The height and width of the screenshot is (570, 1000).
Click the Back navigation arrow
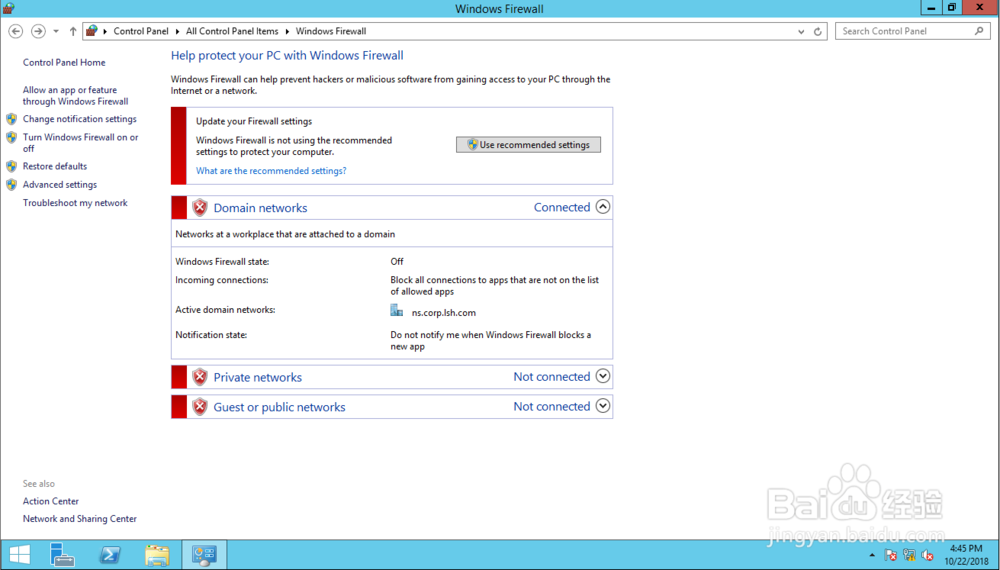[16, 31]
